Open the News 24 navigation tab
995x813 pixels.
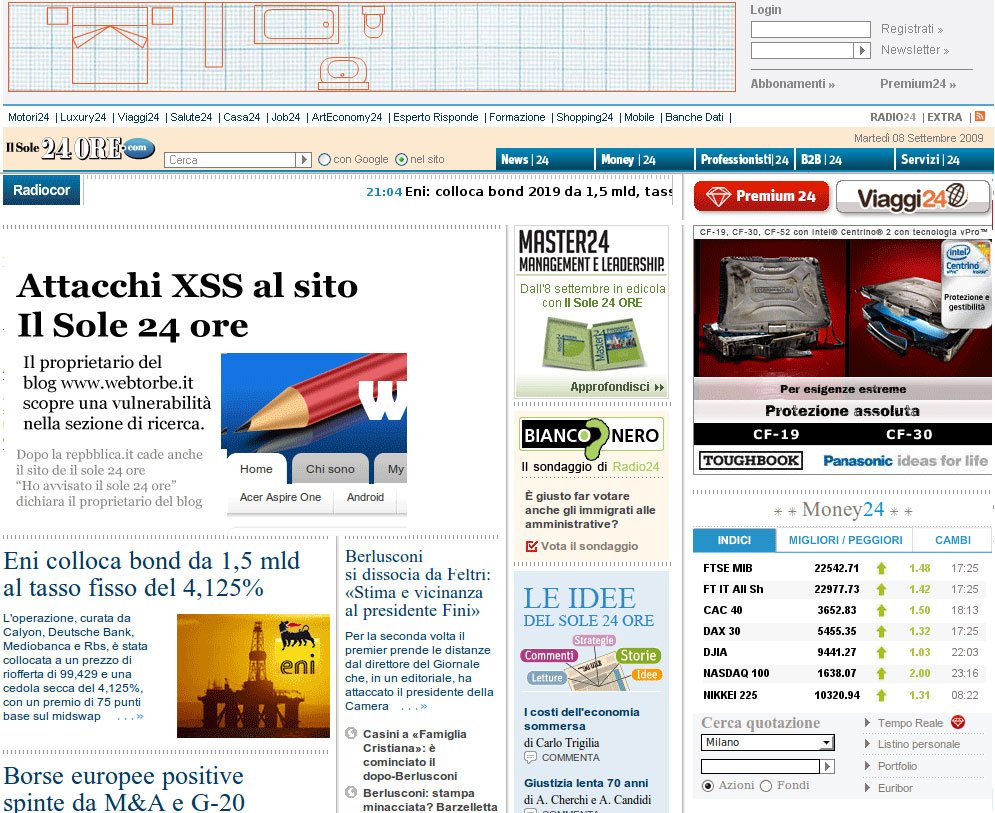(544, 160)
